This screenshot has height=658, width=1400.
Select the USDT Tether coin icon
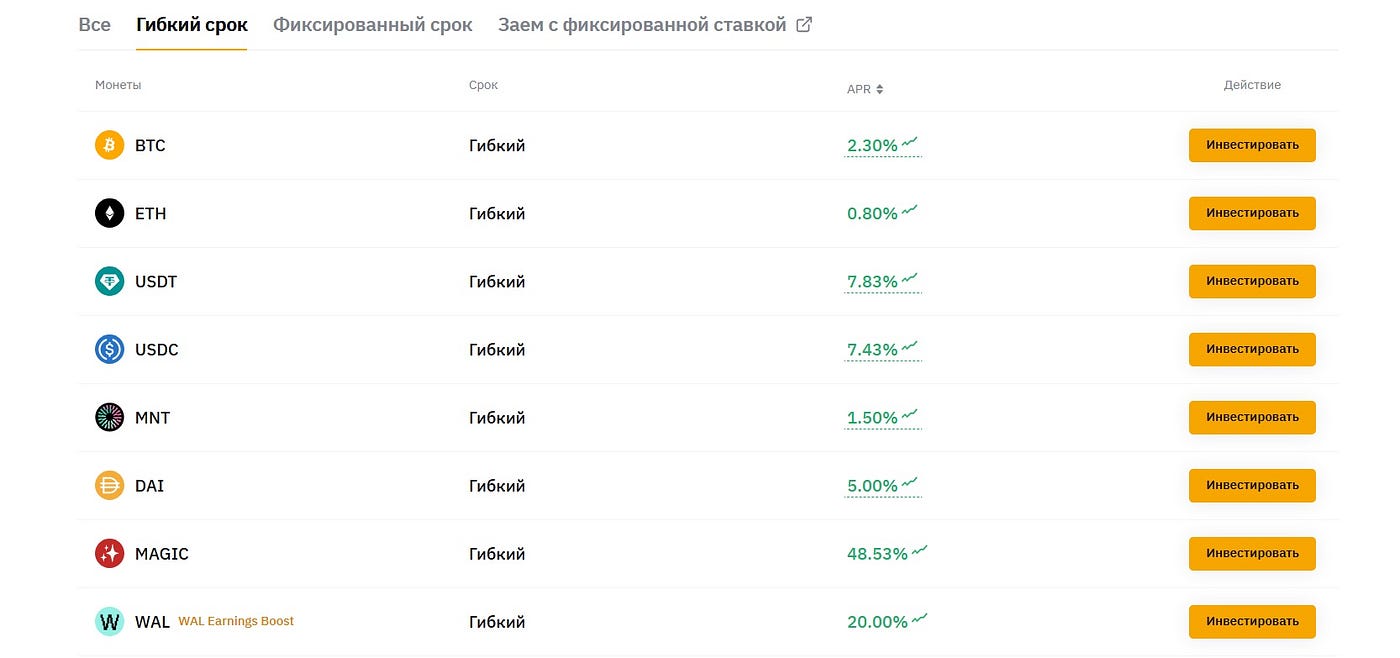(x=109, y=281)
